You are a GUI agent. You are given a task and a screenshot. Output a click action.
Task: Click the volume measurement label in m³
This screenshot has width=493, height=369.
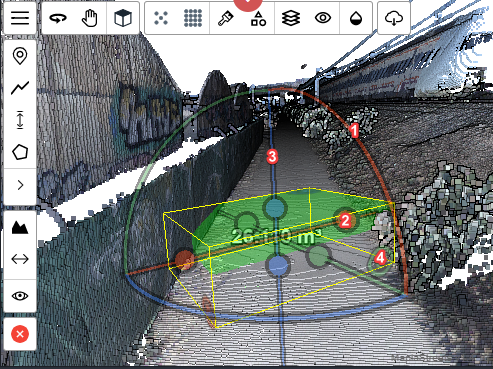coord(277,236)
